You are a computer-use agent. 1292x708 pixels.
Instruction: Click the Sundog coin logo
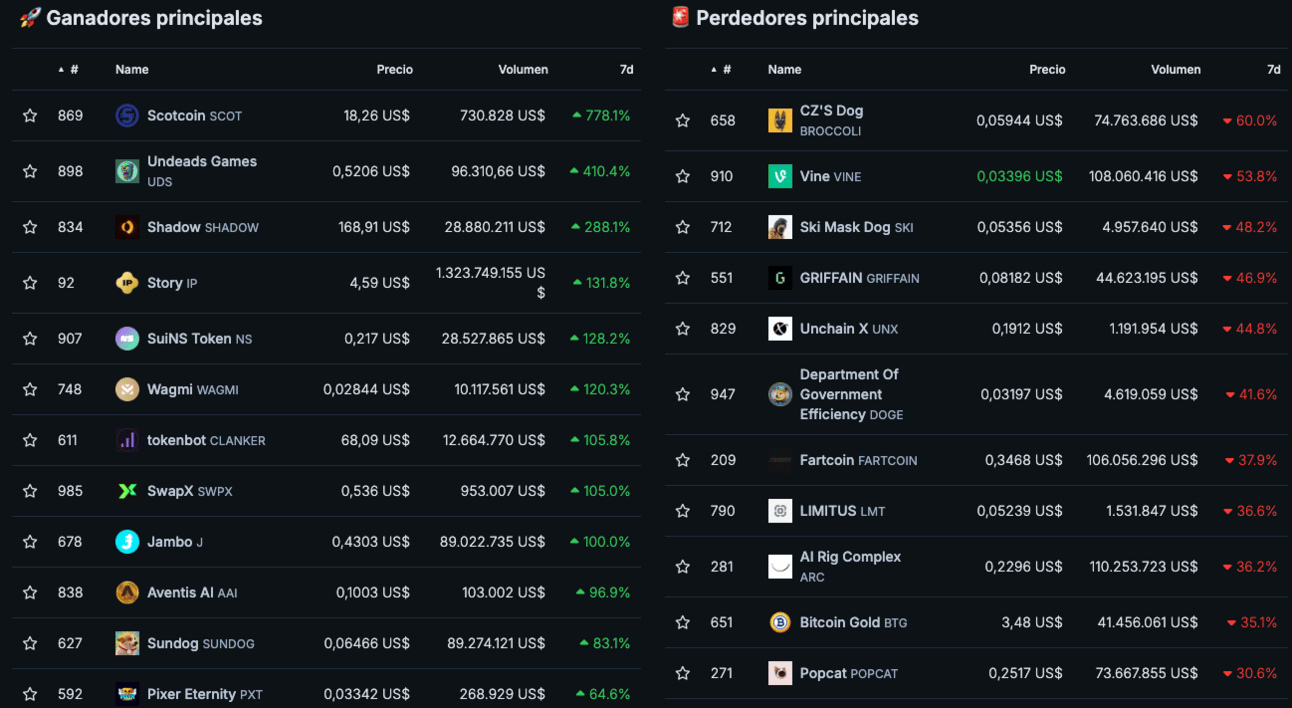coord(127,643)
